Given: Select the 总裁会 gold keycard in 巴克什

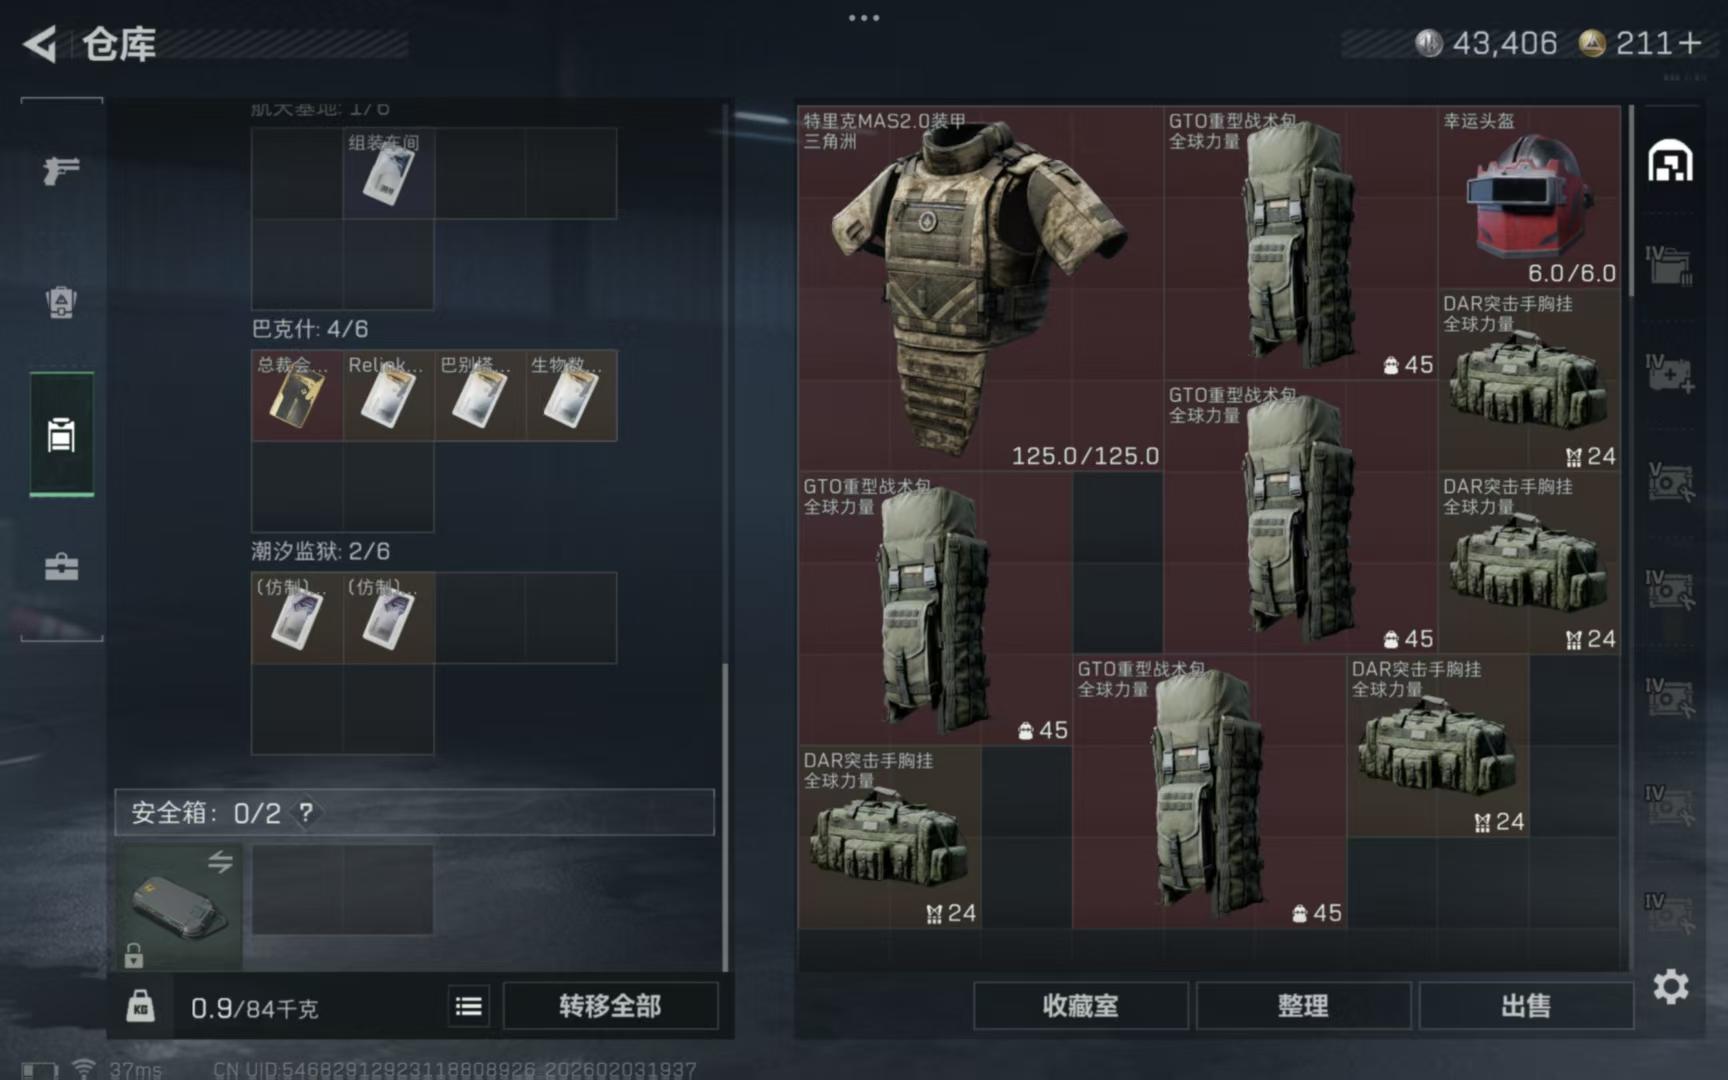Looking at the screenshot, I should click(297, 396).
